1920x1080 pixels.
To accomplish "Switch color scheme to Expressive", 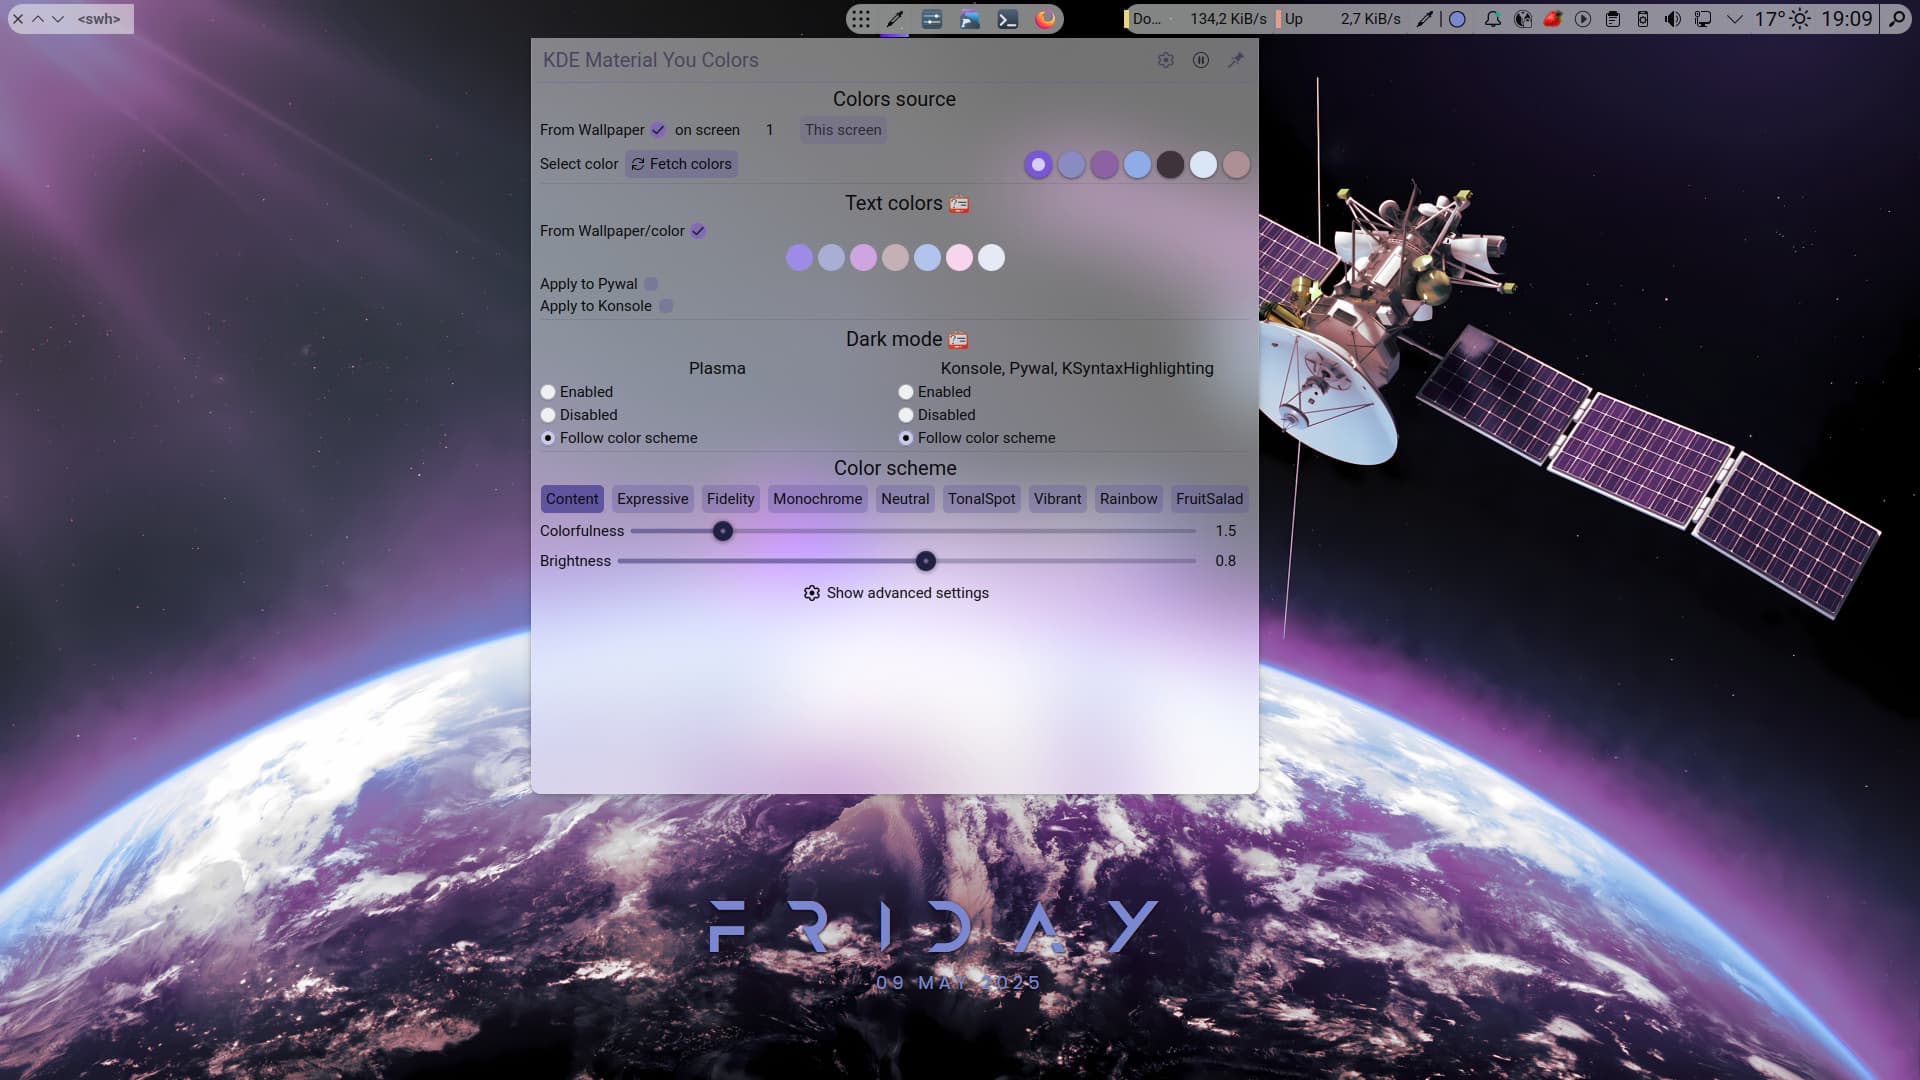I will [652, 499].
